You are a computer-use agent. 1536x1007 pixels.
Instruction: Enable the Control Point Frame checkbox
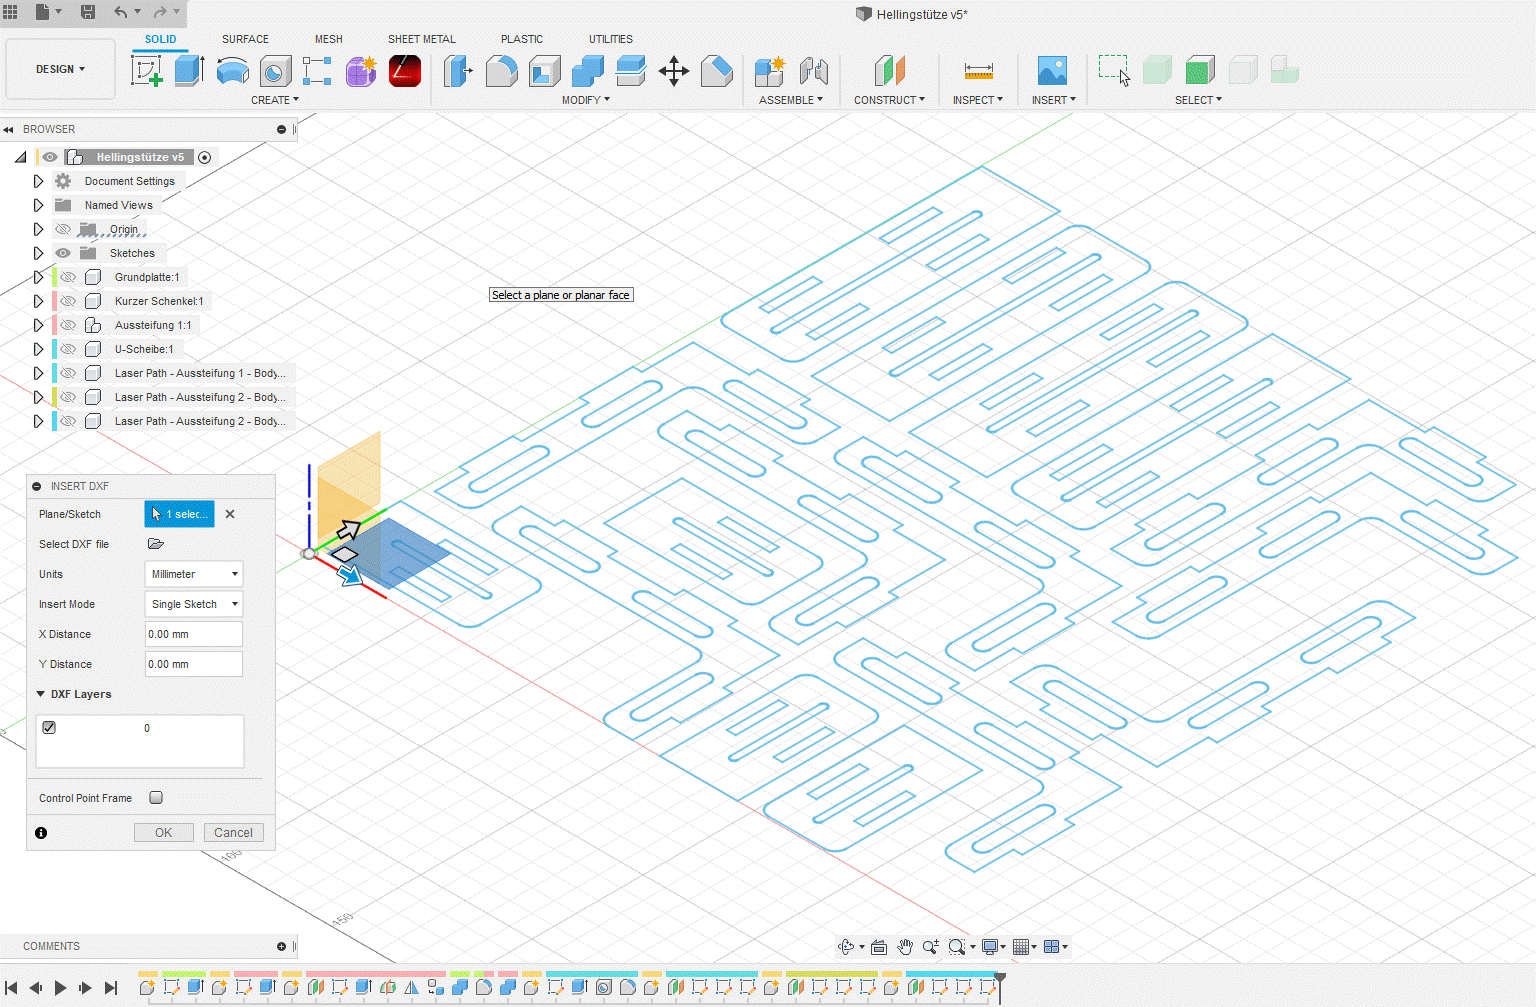(156, 798)
